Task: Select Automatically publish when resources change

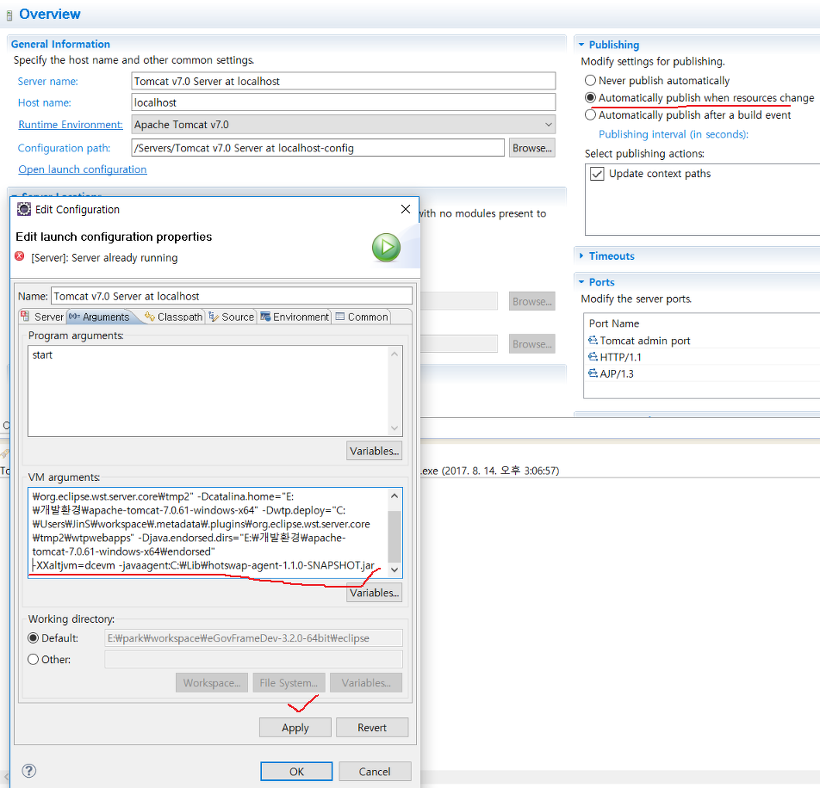Action: [590, 98]
